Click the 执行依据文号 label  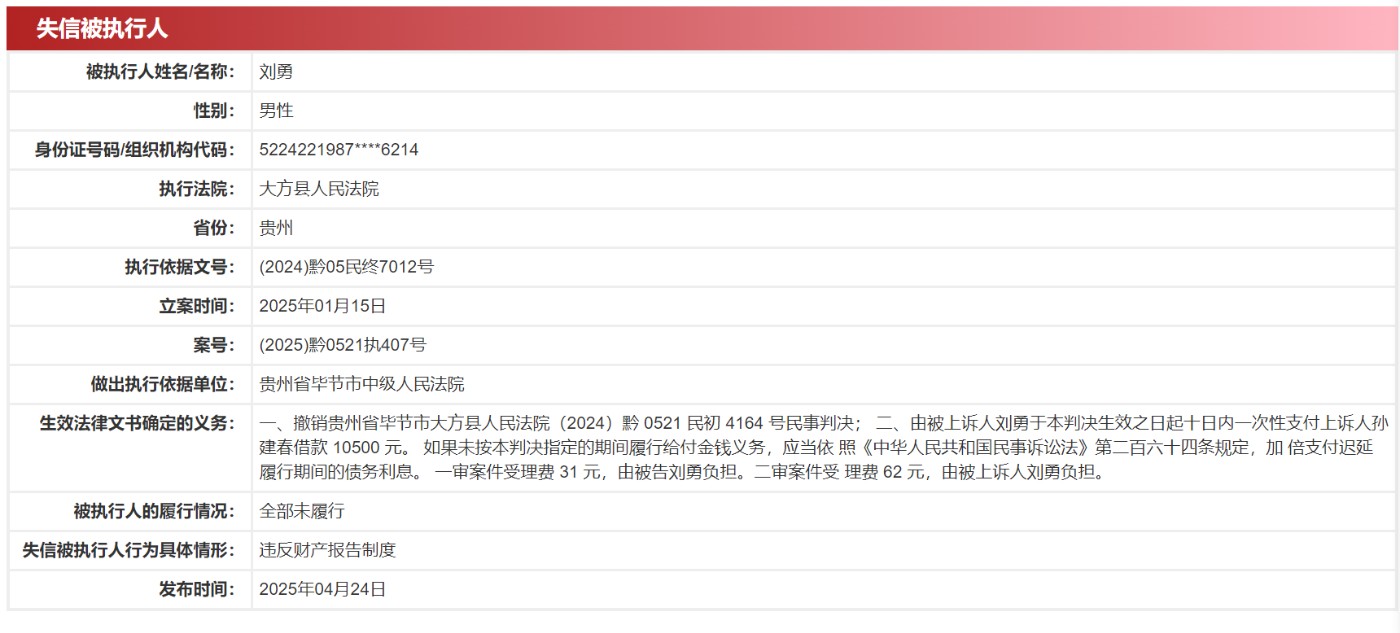180,267
